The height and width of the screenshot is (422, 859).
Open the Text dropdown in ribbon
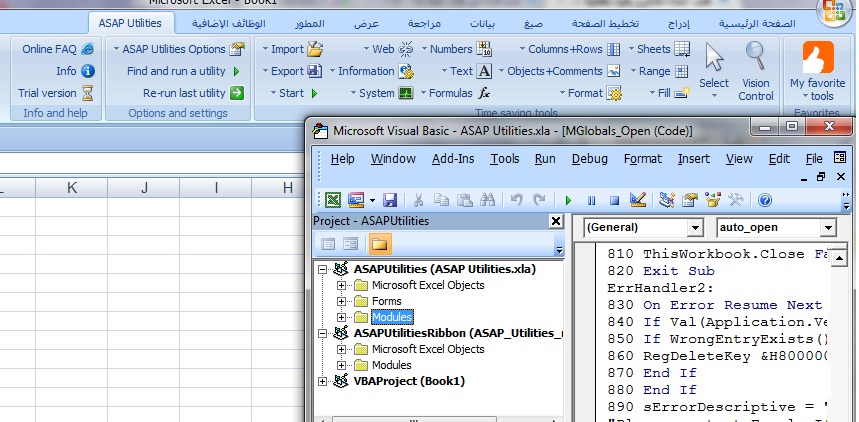pos(467,71)
